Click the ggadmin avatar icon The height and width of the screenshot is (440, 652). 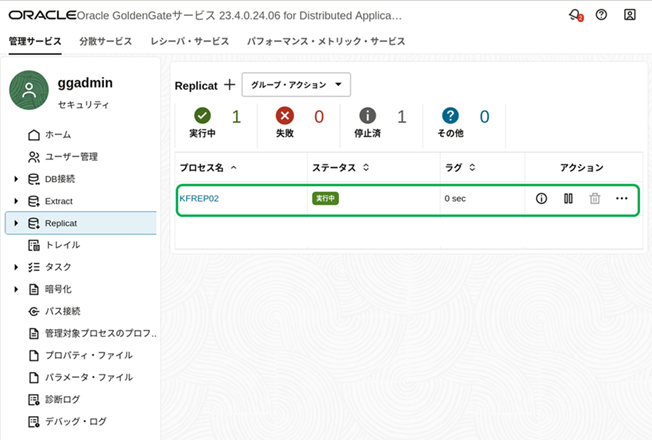click(29, 90)
